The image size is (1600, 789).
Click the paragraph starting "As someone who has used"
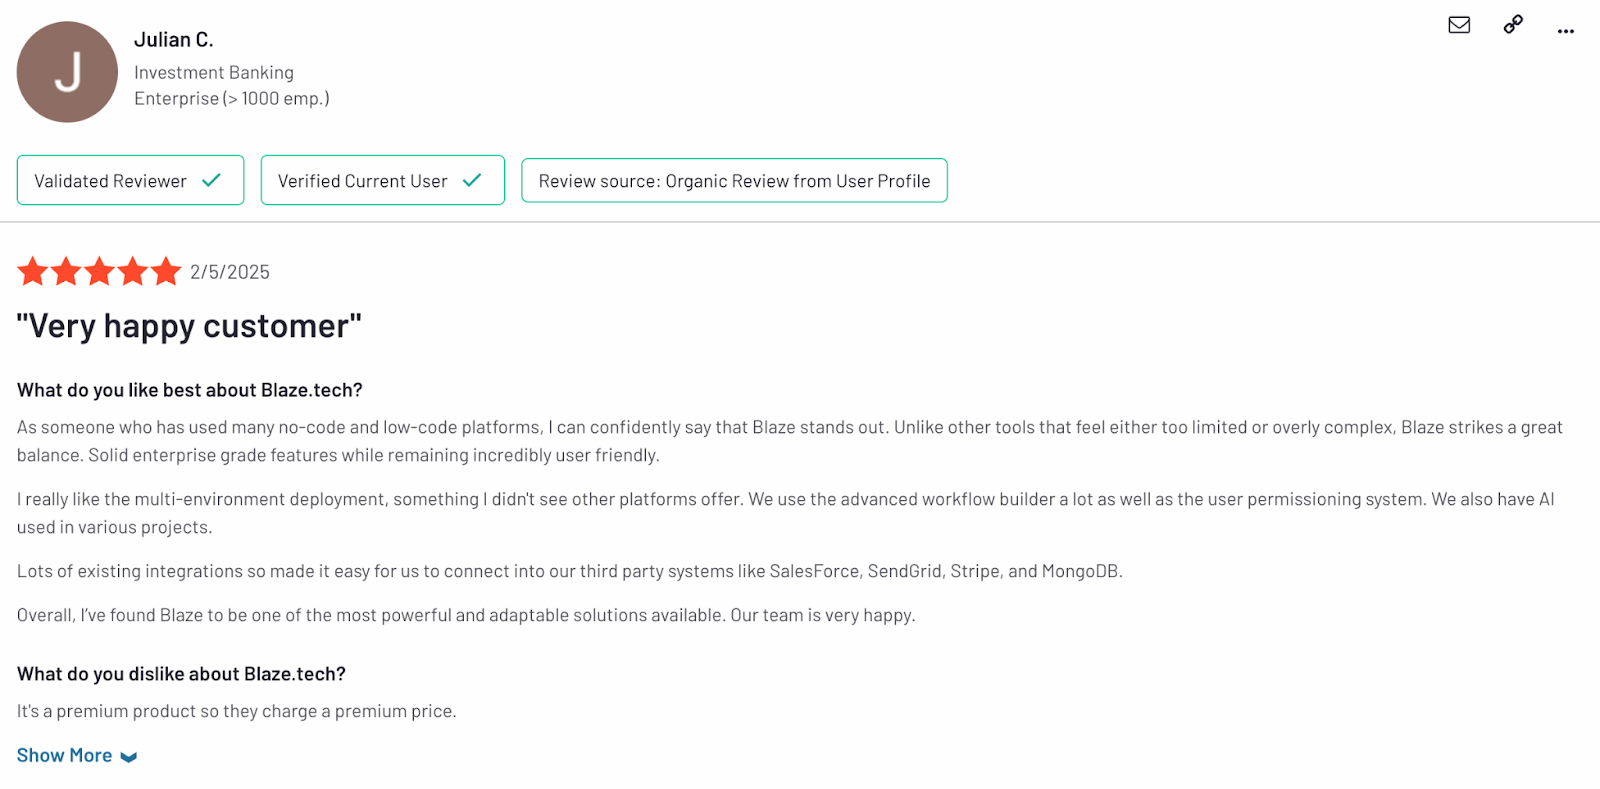(x=790, y=441)
